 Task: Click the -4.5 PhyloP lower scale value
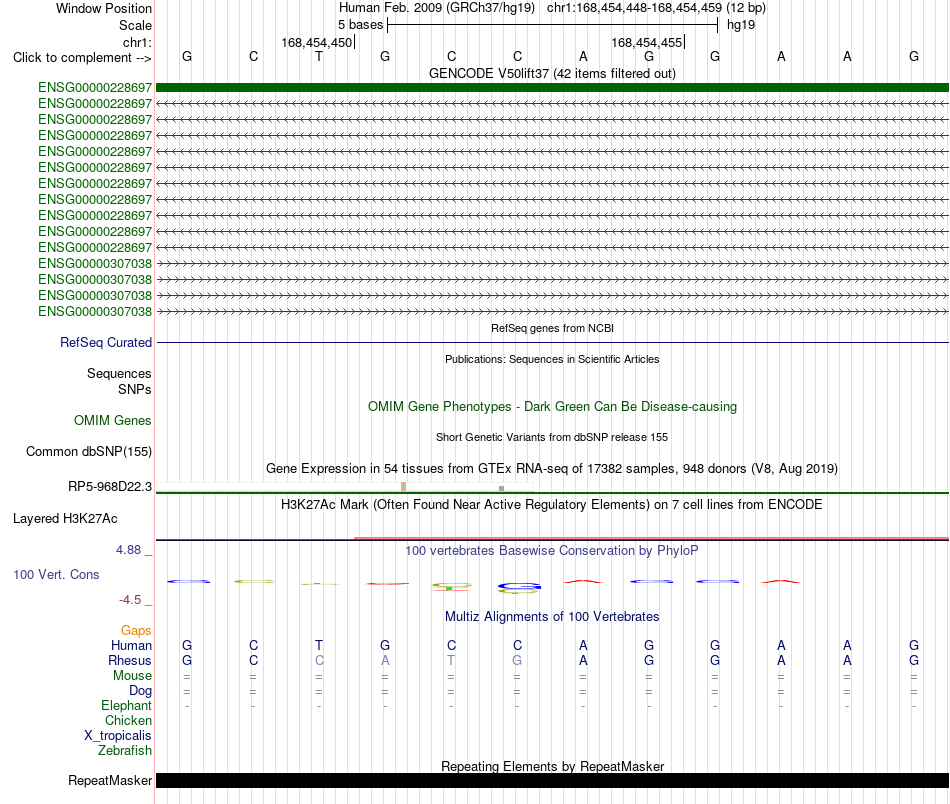[130, 600]
